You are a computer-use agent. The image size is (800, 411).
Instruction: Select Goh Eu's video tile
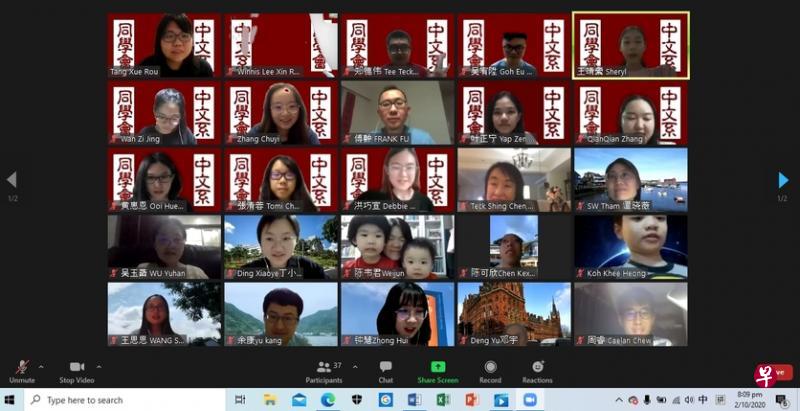pos(514,45)
